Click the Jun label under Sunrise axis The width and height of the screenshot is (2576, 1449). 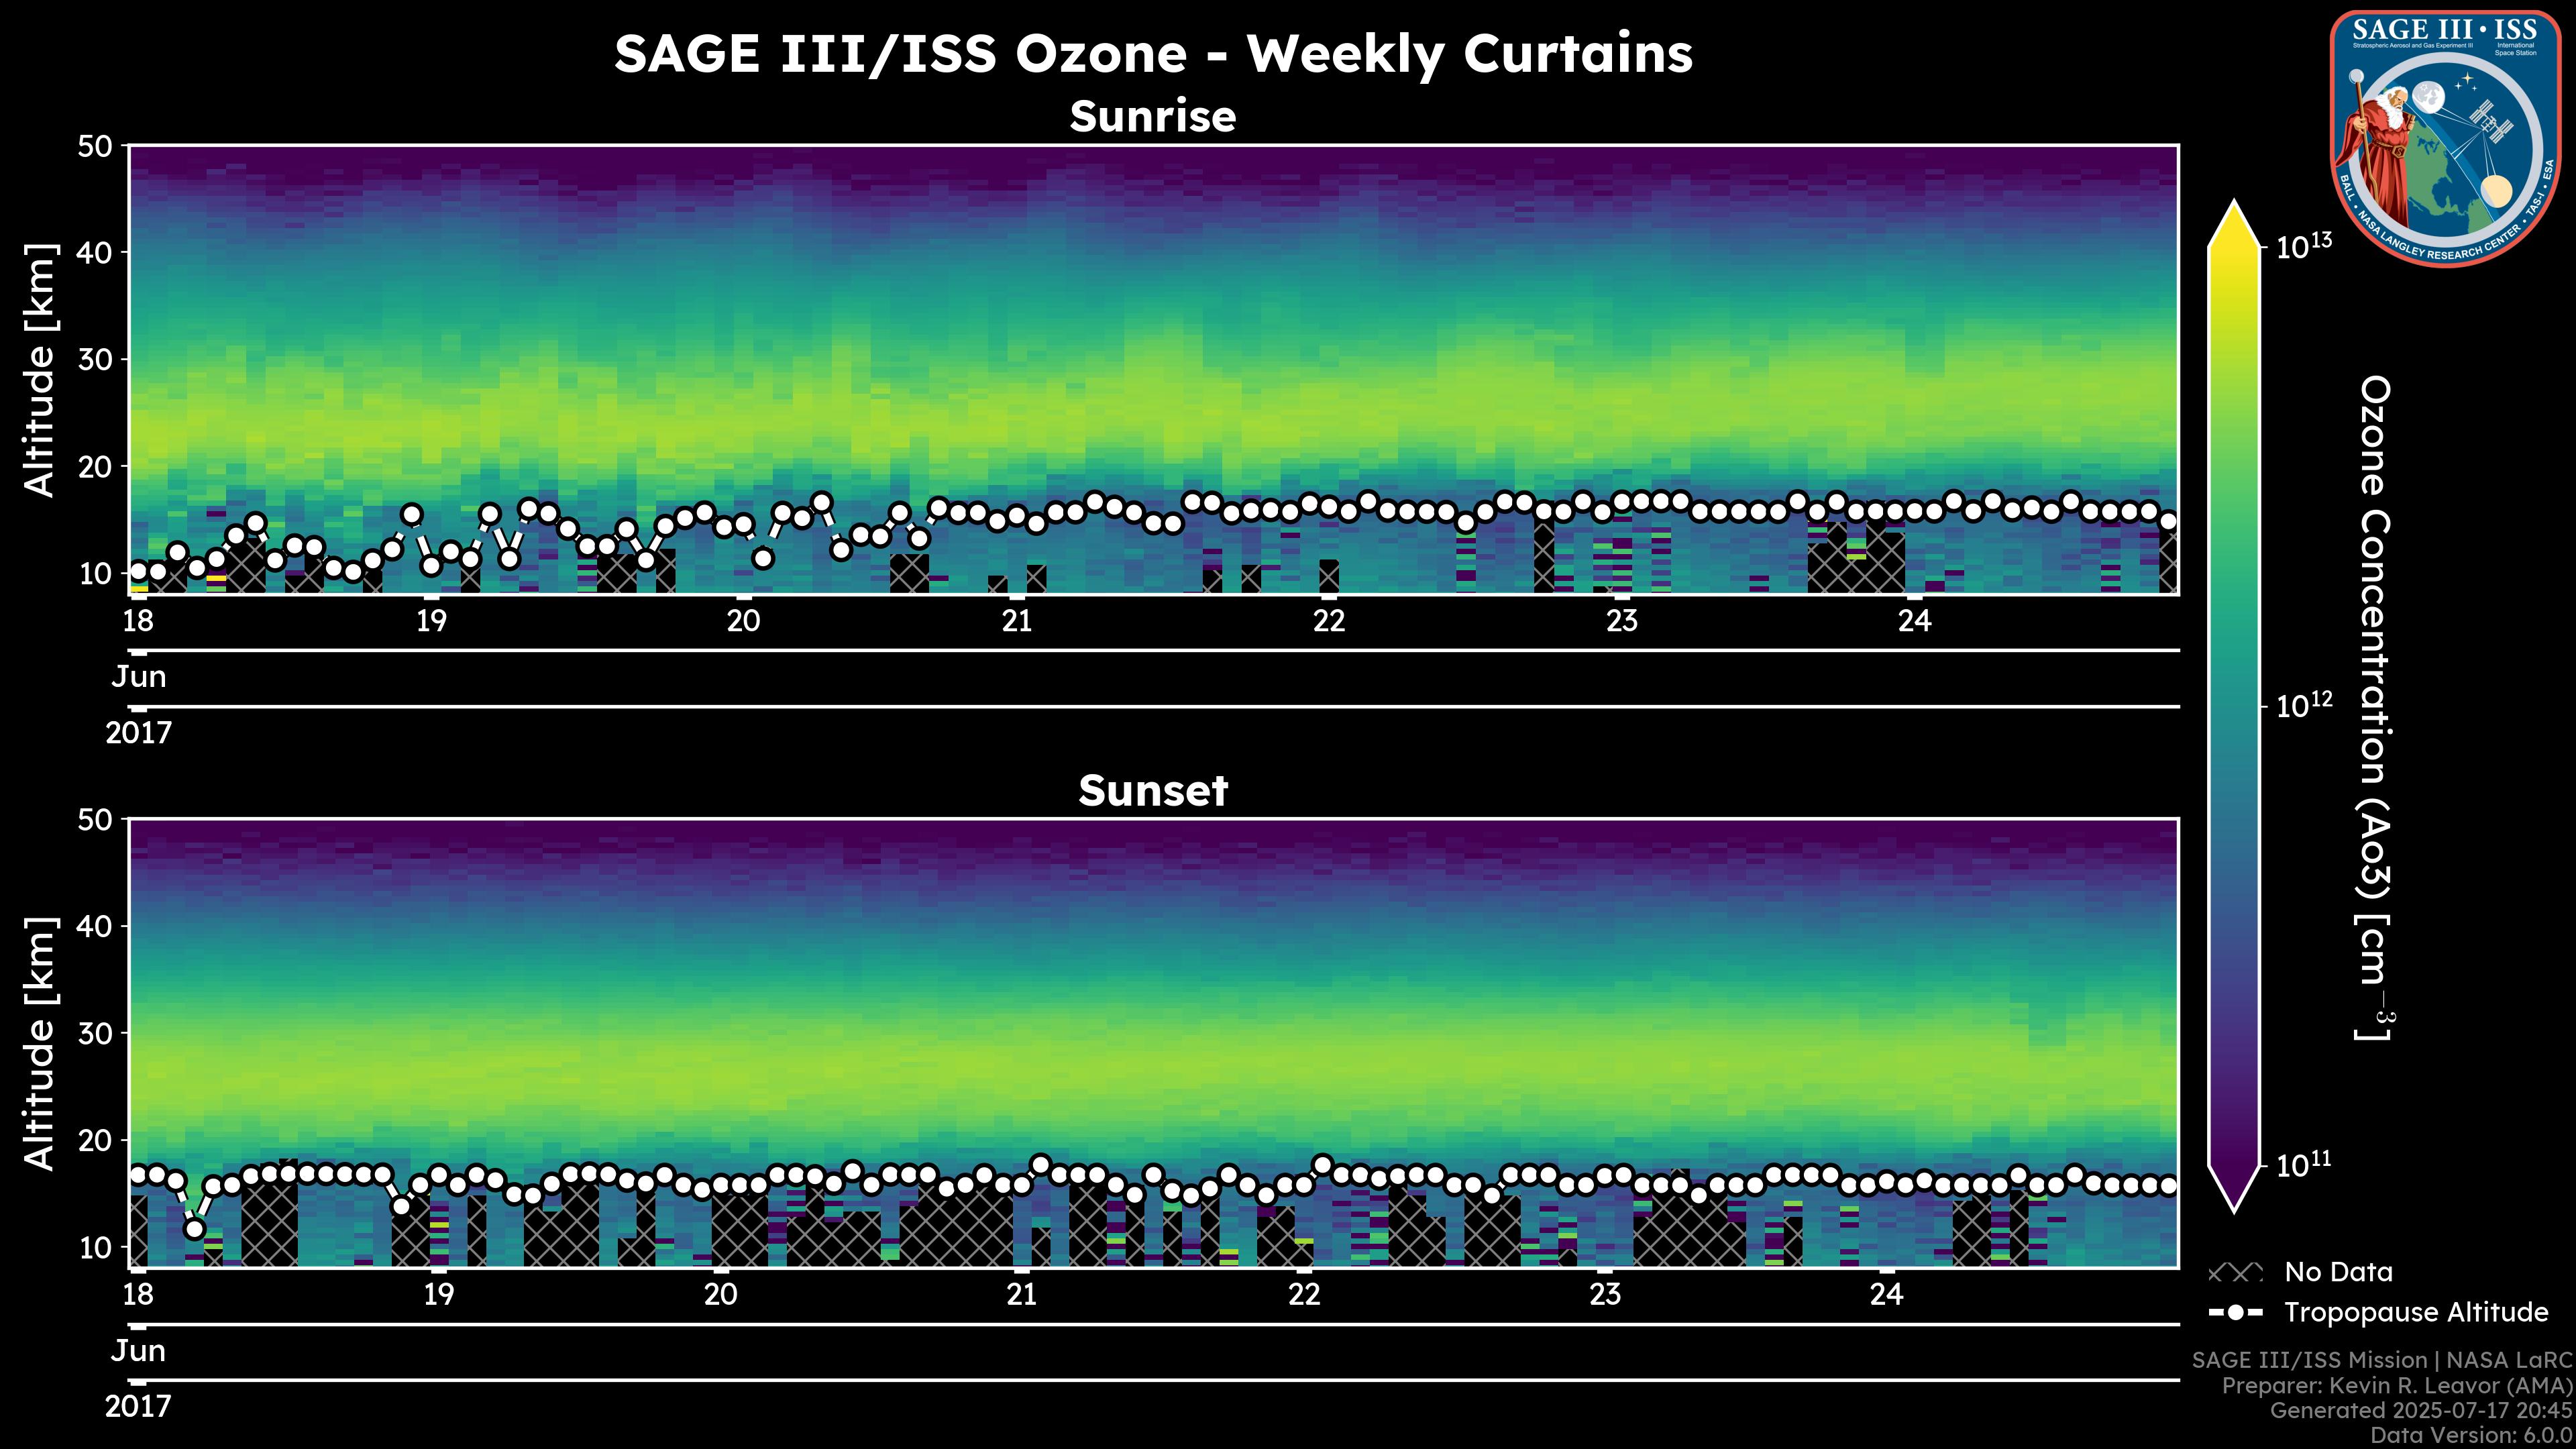[138, 677]
